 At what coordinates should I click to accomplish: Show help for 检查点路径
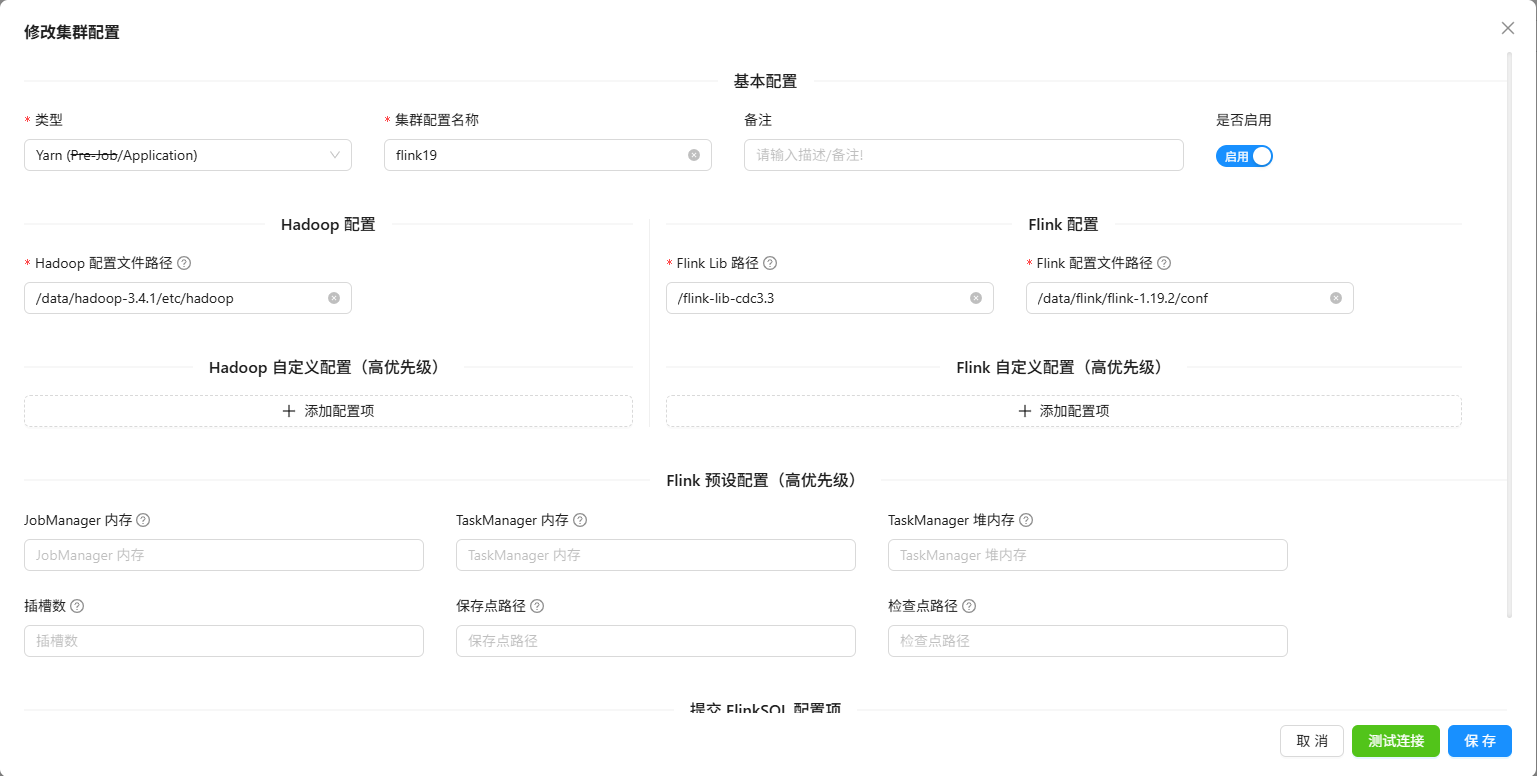click(x=969, y=606)
